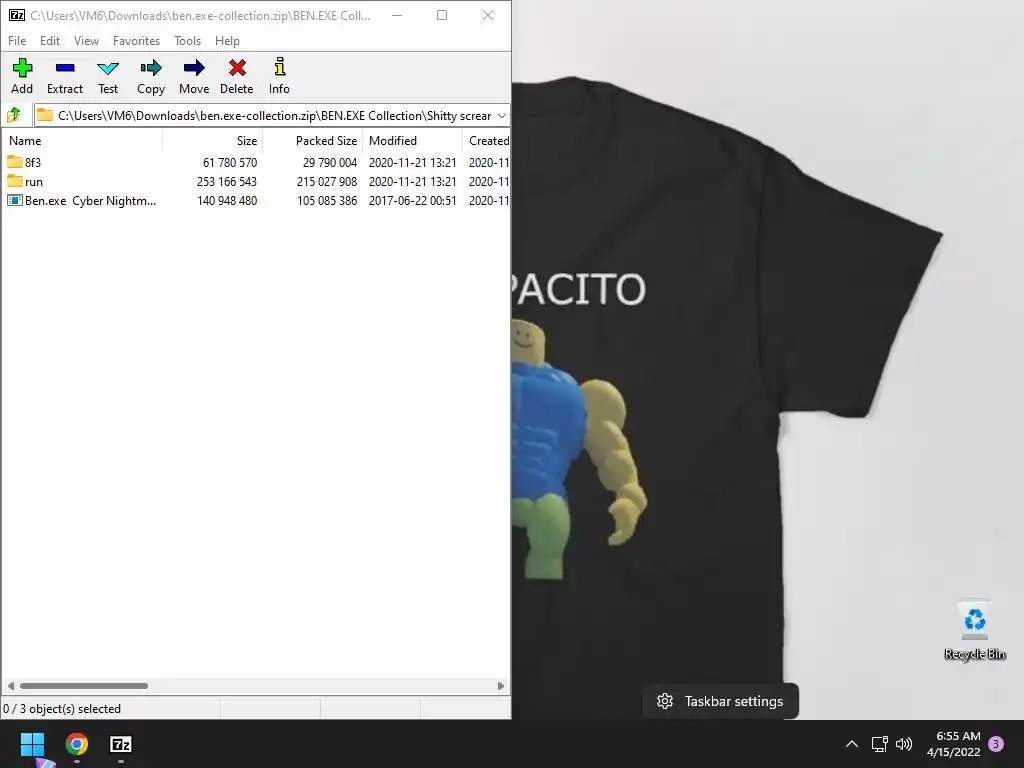
Task: Select the Copy arrow icon
Action: coord(151,68)
